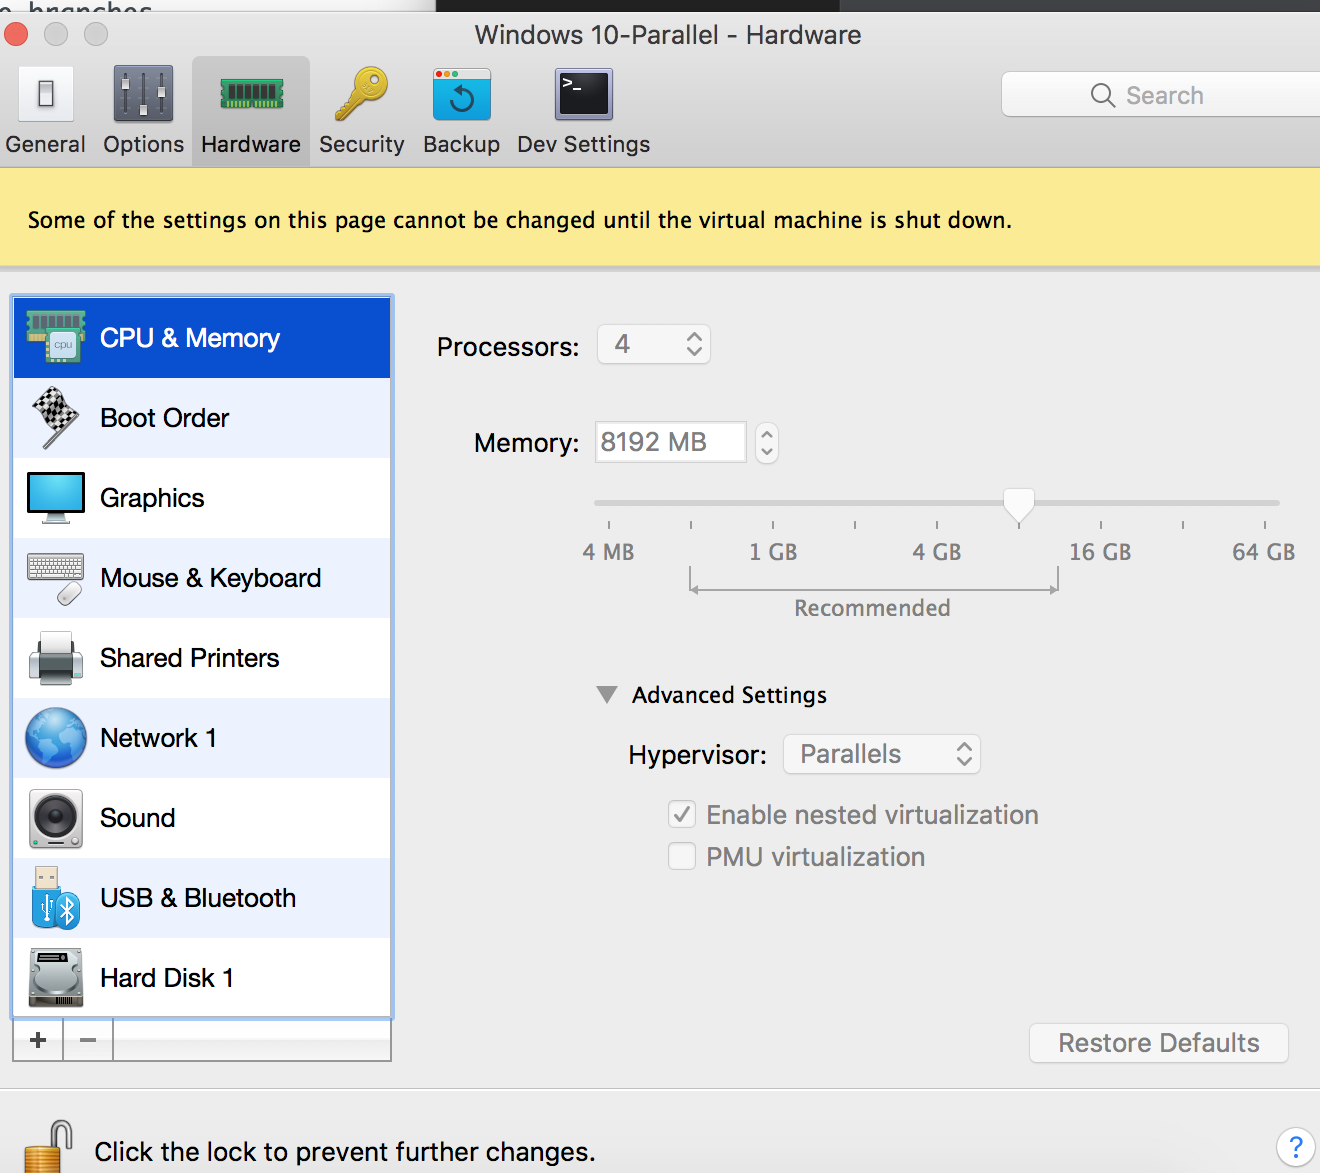Switch to the General tab label
This screenshot has height=1173, width=1320.
pos(46,144)
